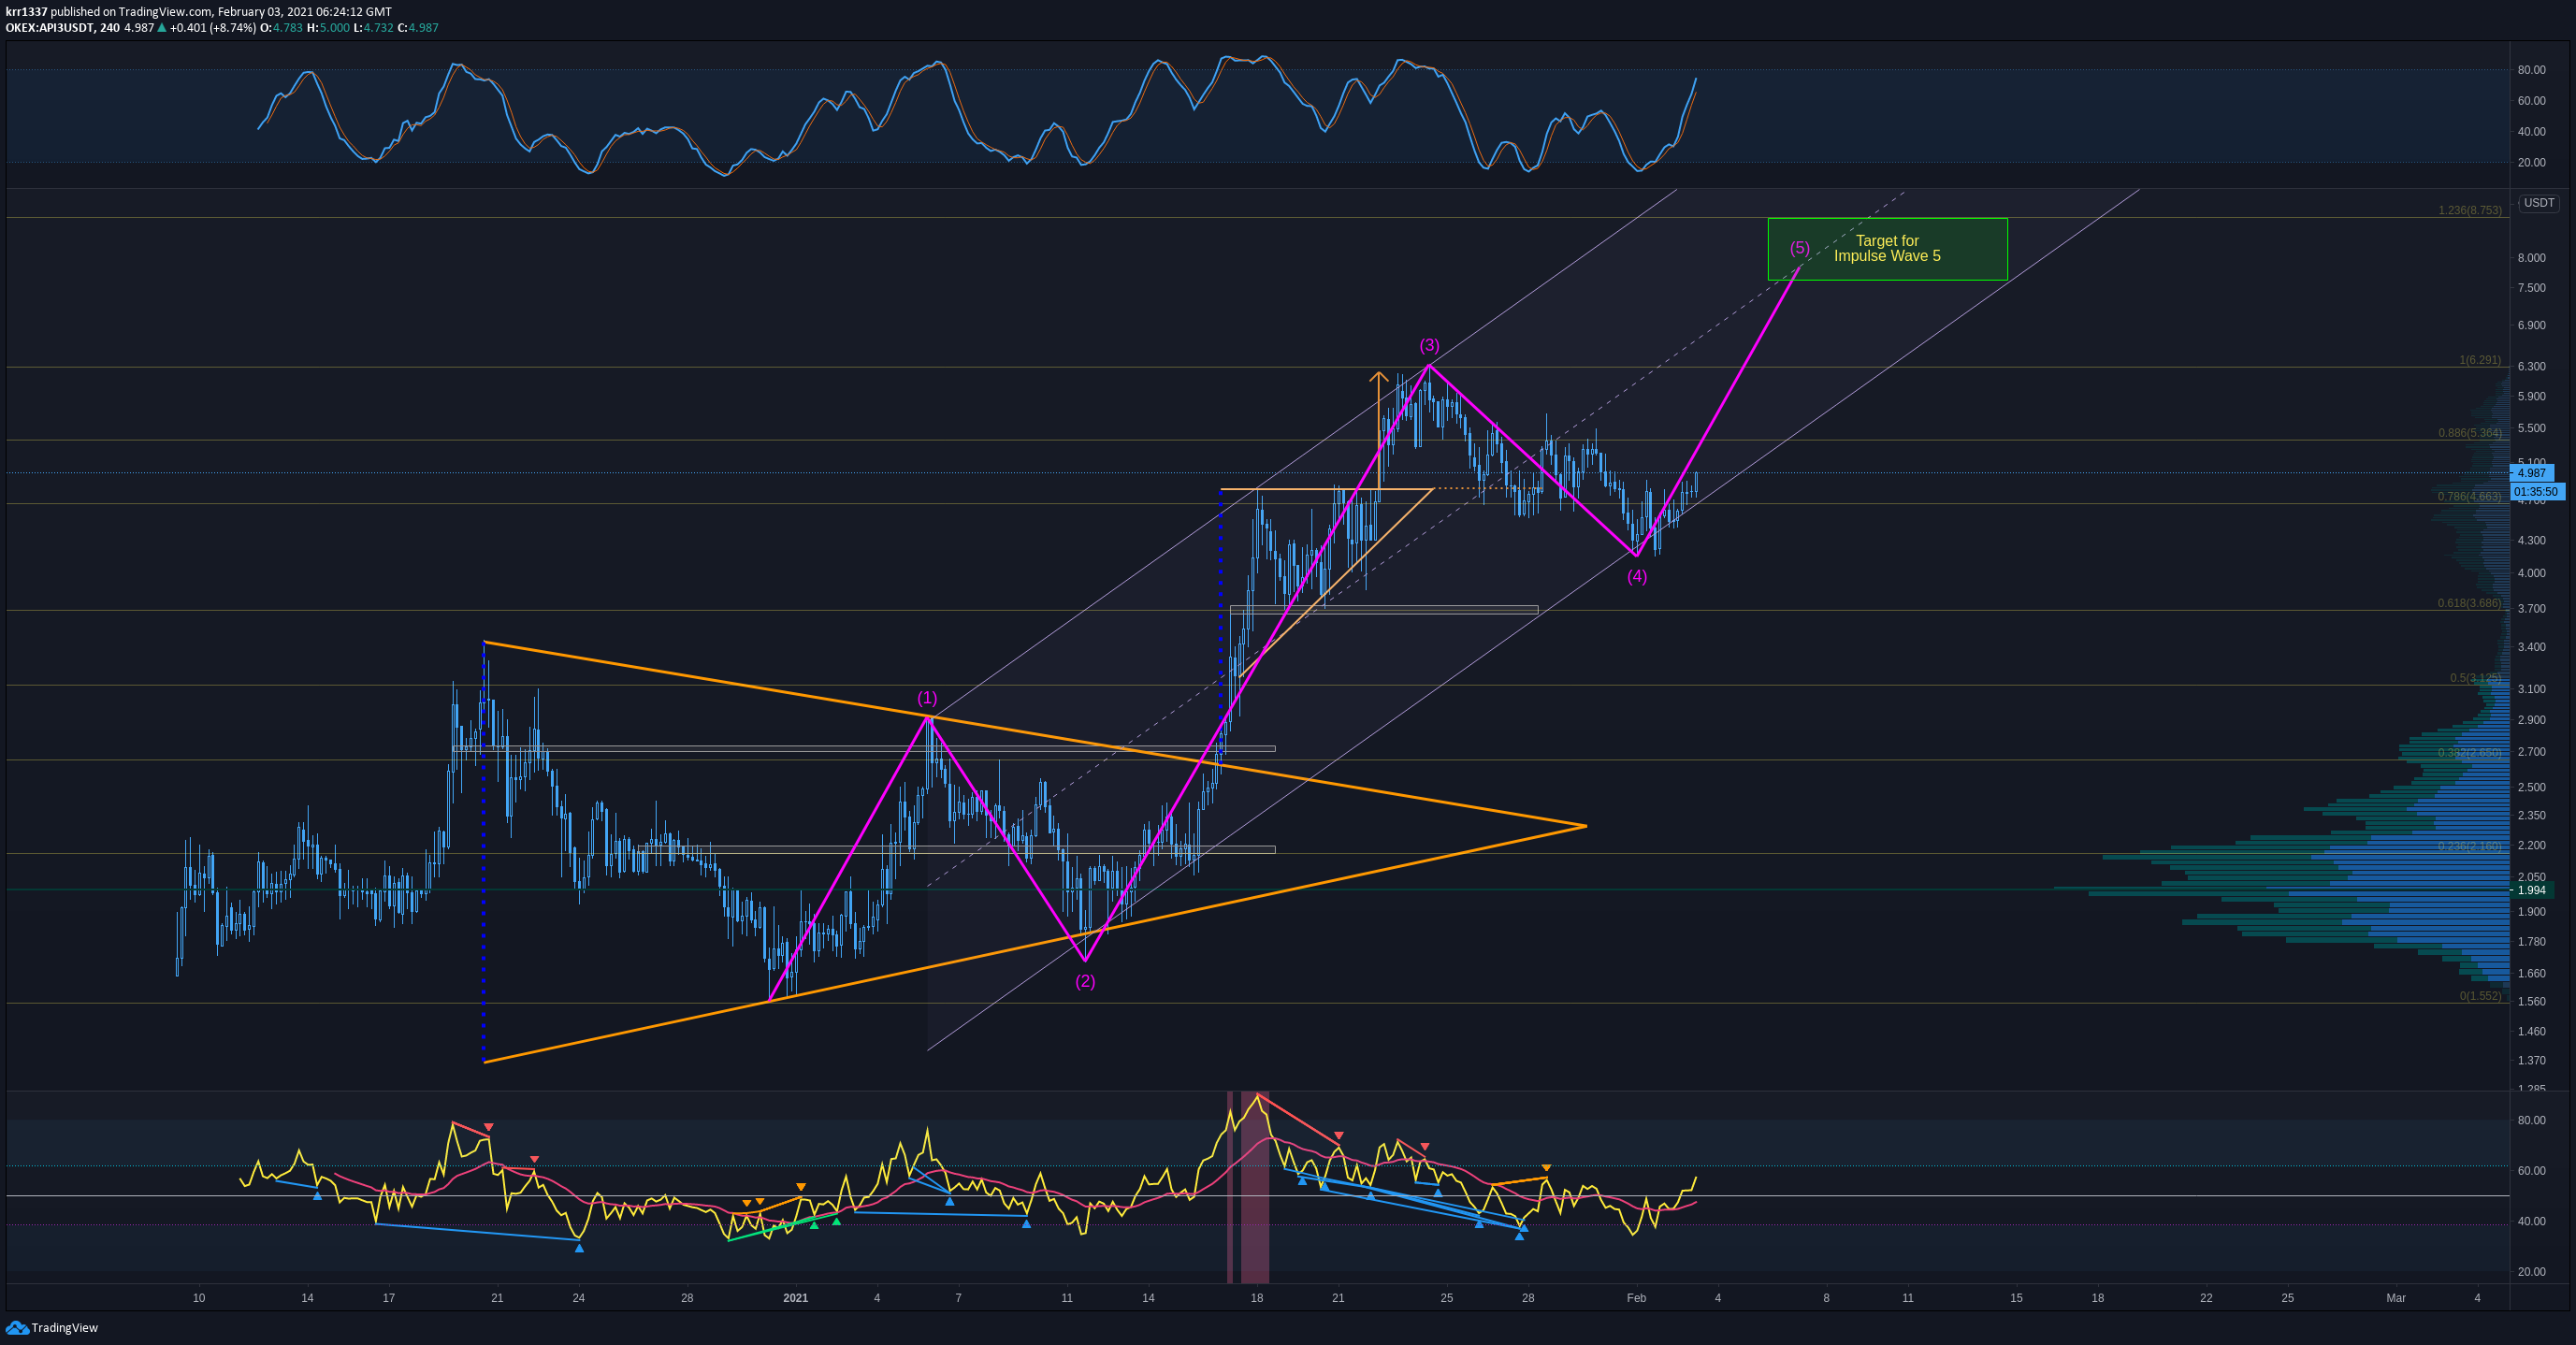Click the 2021 label on the date axis
This screenshot has width=2576, height=1345.
pos(795,1298)
